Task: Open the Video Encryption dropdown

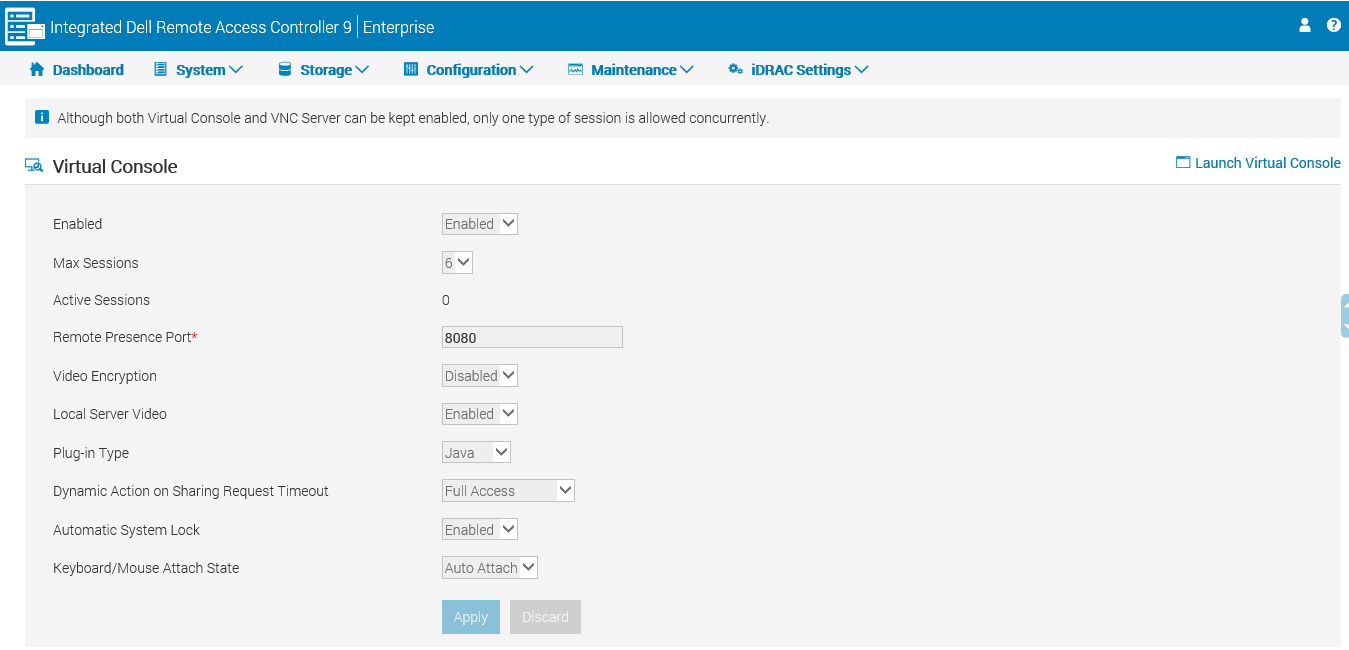Action: pyautogui.click(x=479, y=375)
